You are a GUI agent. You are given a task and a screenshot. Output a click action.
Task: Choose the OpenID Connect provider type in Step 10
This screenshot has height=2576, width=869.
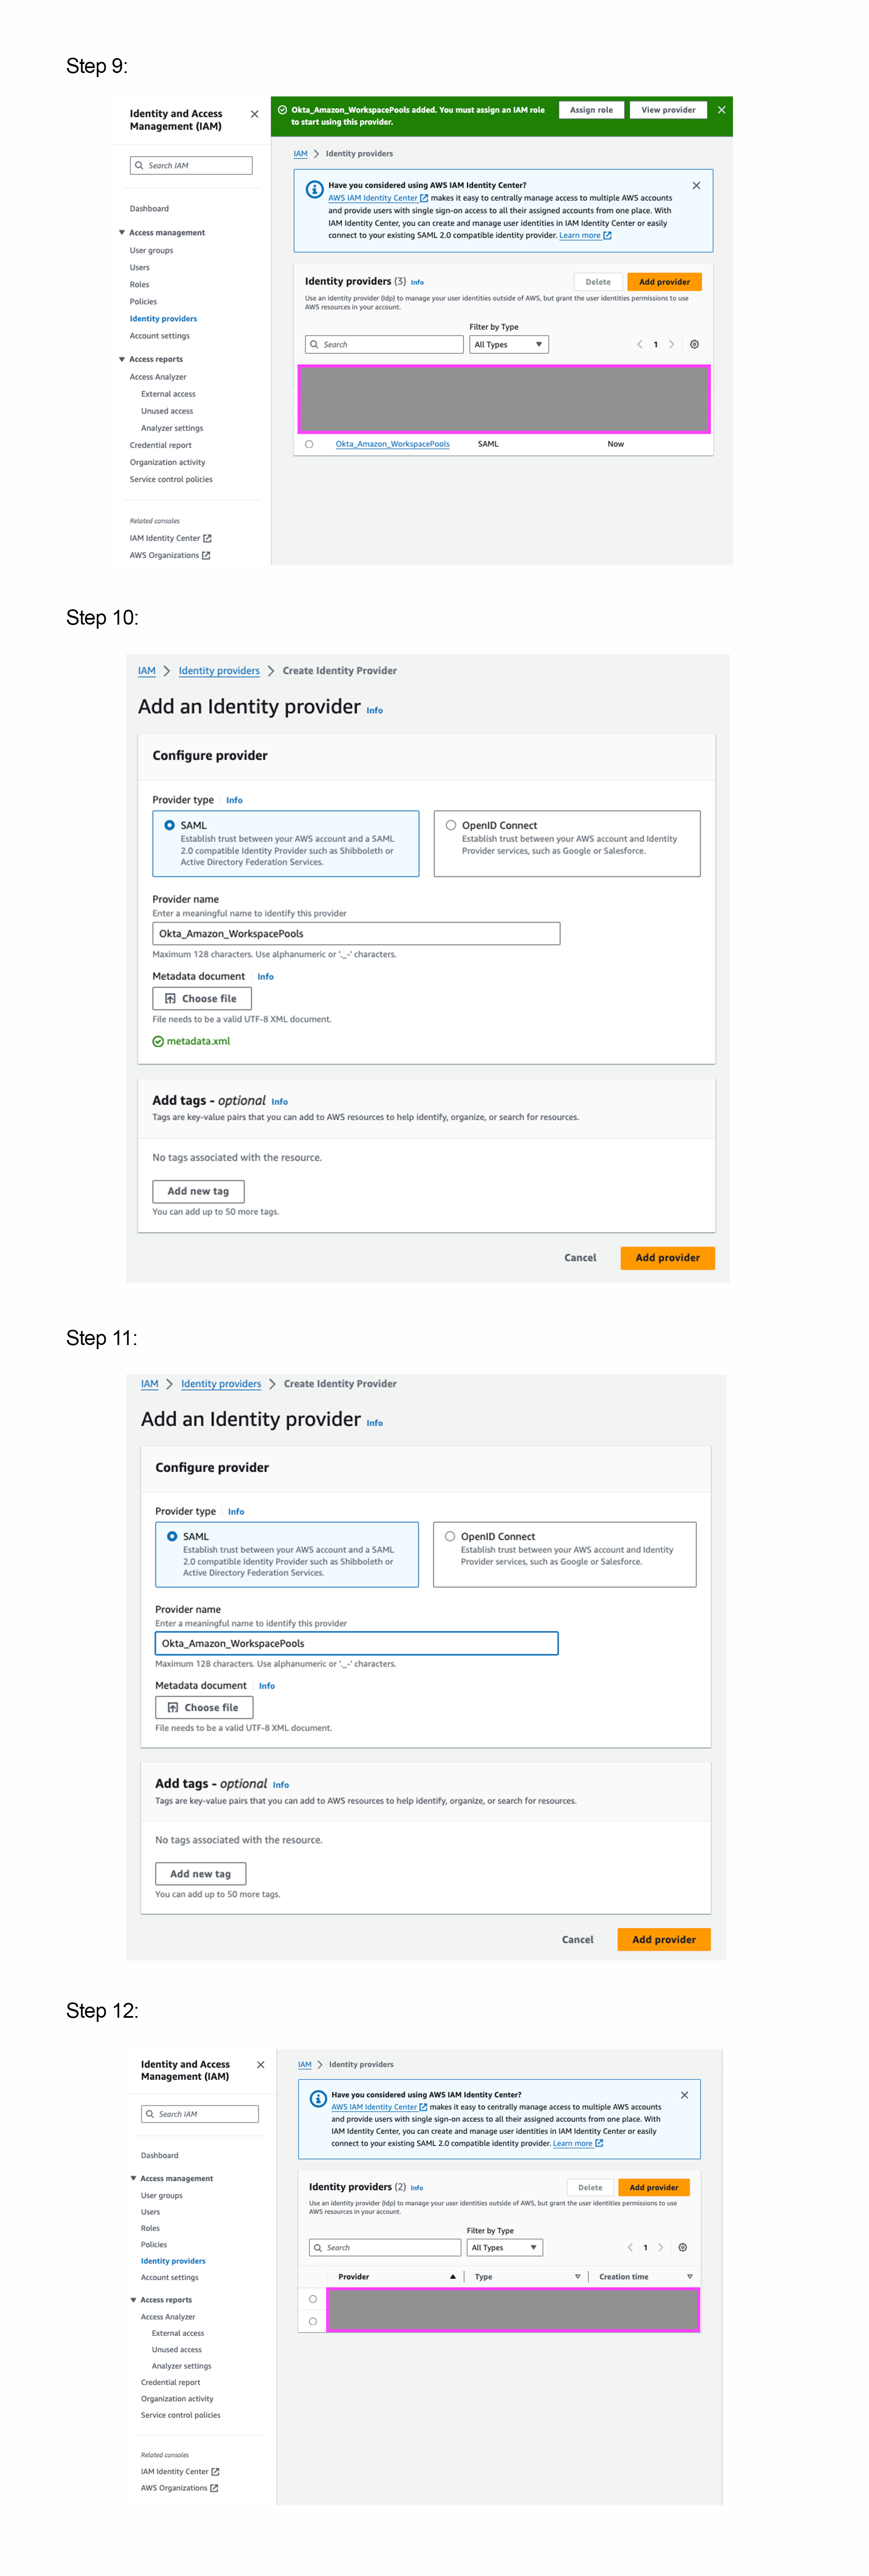click(451, 825)
